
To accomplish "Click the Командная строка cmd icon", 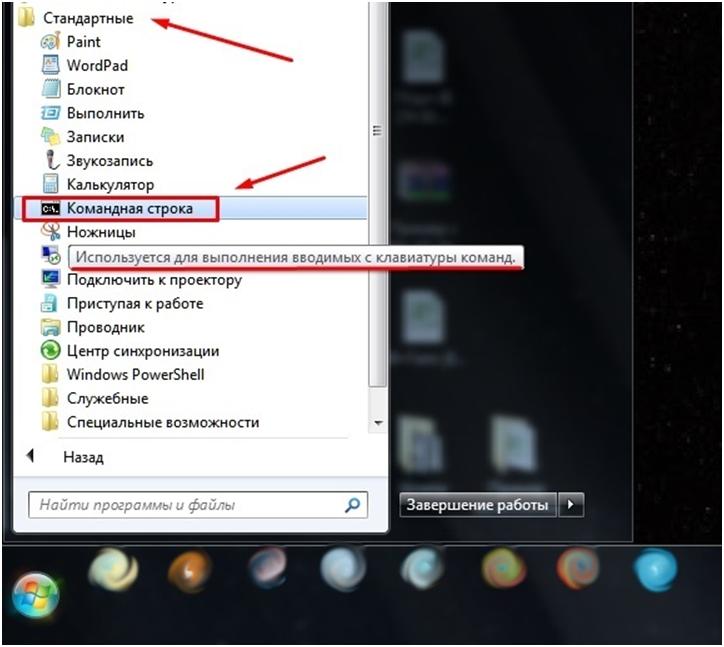I will pos(50,209).
